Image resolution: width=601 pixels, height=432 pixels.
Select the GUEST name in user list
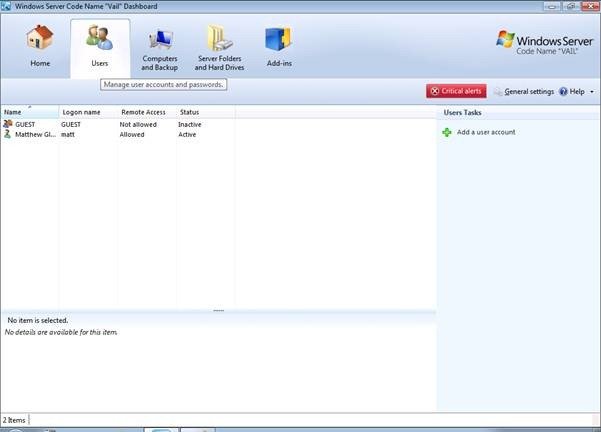click(x=25, y=125)
